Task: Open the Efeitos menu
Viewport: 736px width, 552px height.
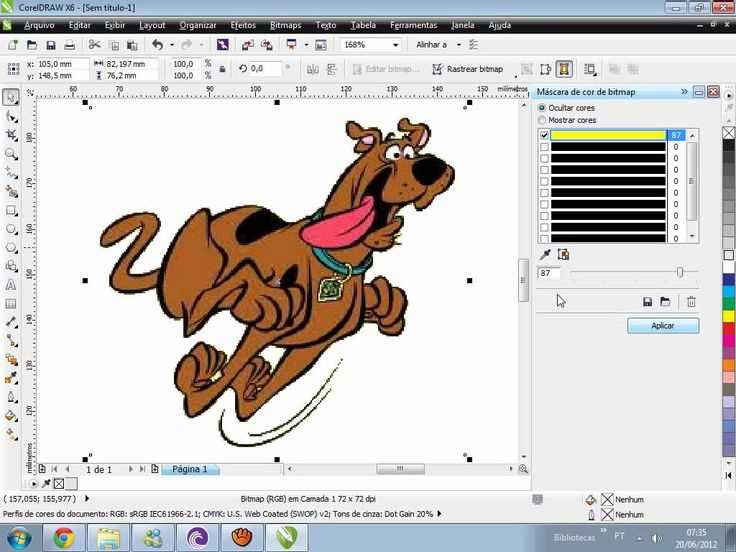Action: pos(243,25)
